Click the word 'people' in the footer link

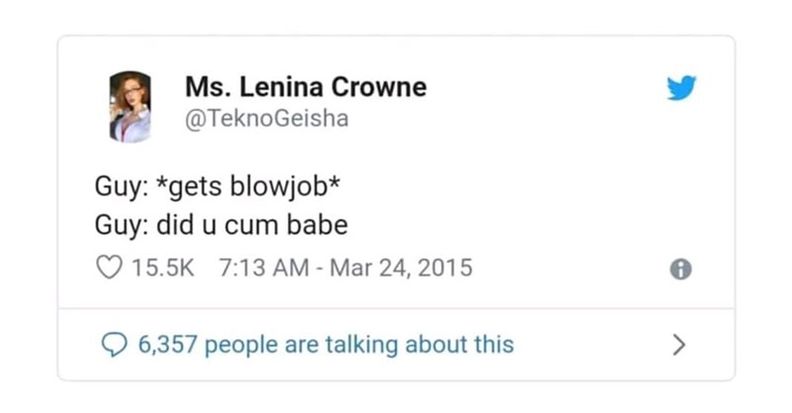tap(241, 346)
